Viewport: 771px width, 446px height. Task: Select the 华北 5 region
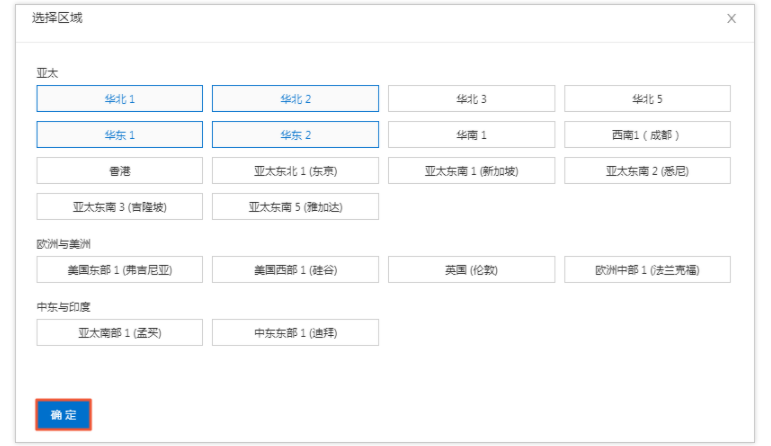point(647,99)
